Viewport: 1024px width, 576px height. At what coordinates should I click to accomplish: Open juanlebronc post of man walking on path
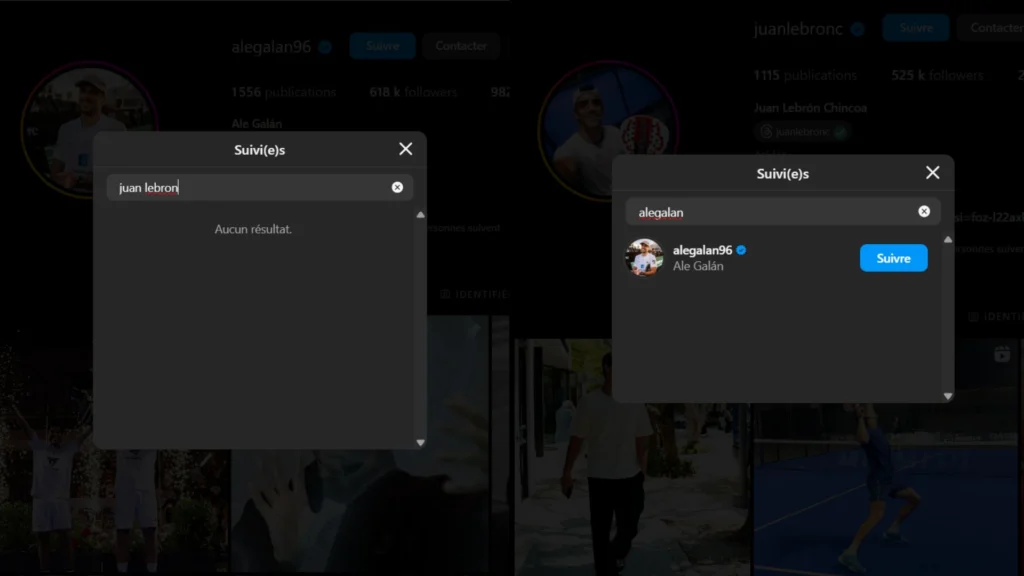(633, 457)
